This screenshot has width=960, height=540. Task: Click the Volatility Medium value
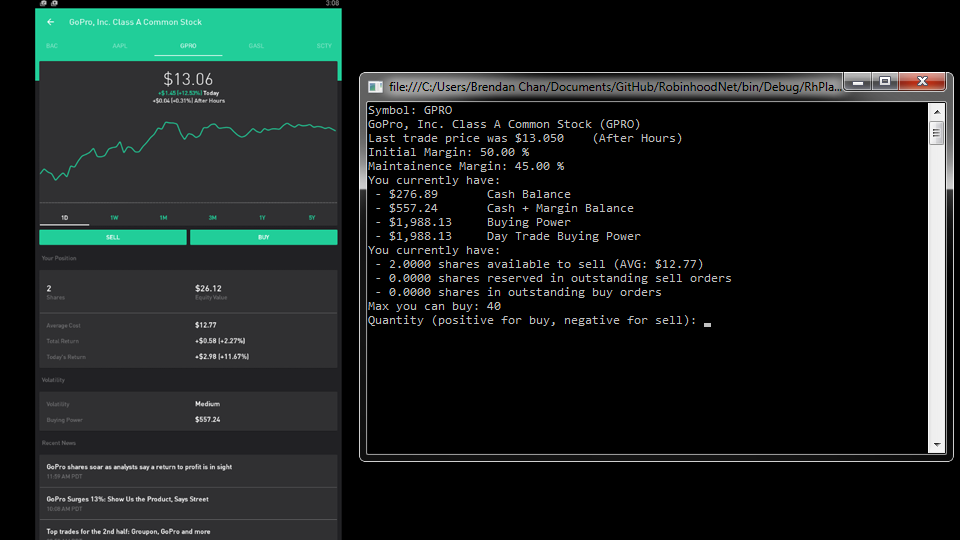(x=208, y=404)
